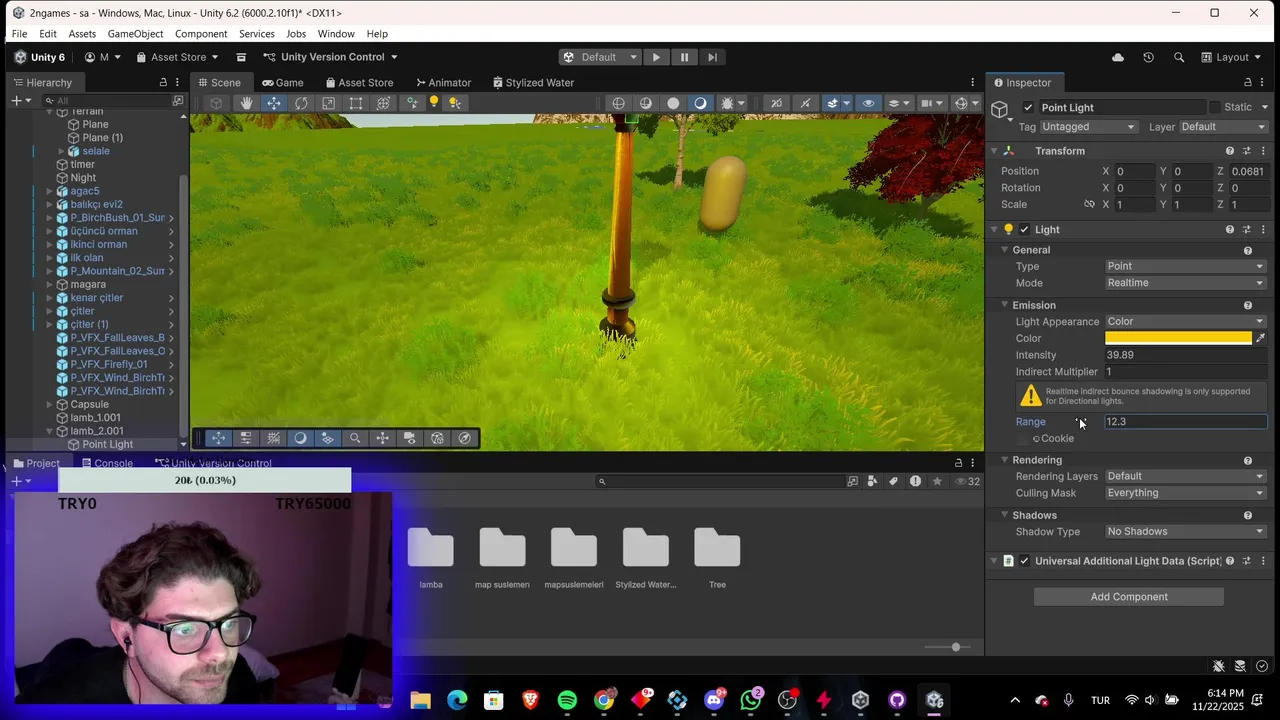Toggle Light component enabled checkbox
Screen dimensions: 1280x720
click(x=1024, y=230)
